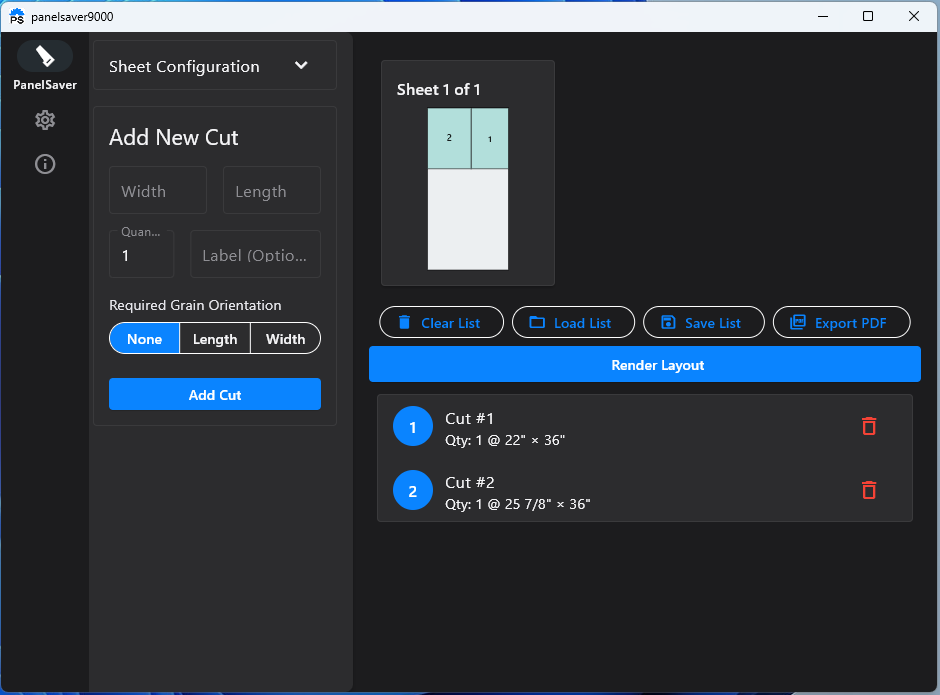Click the "Add New Cut" heading
This screenshot has width=940, height=695.
click(173, 137)
